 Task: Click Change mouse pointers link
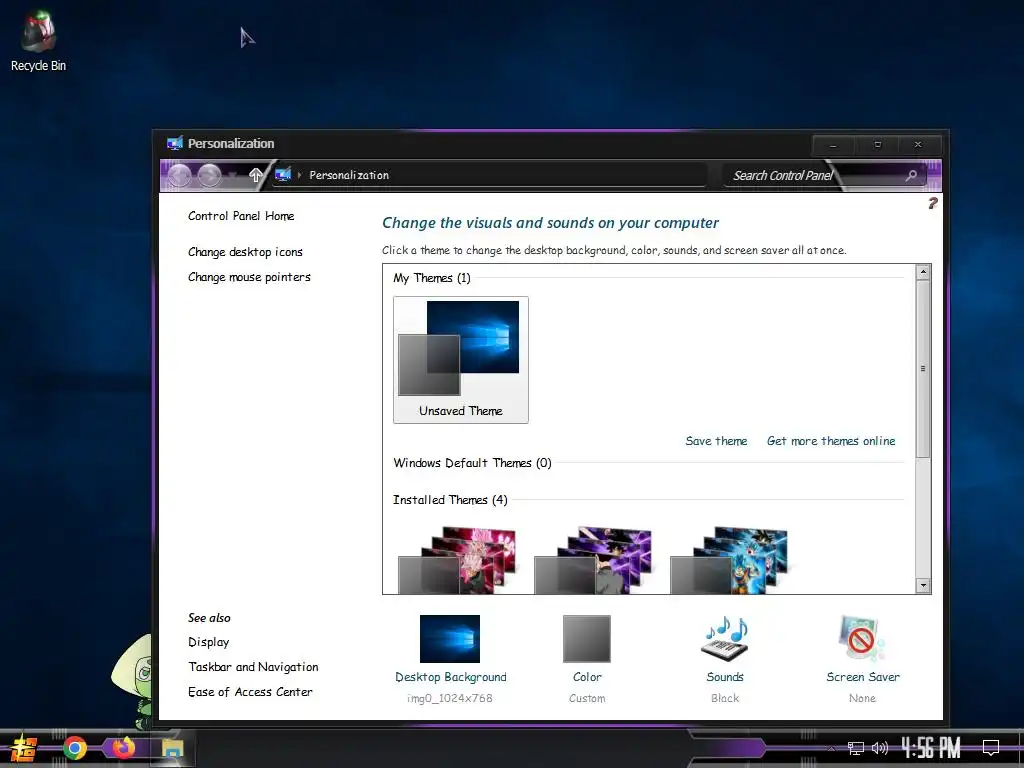249,277
